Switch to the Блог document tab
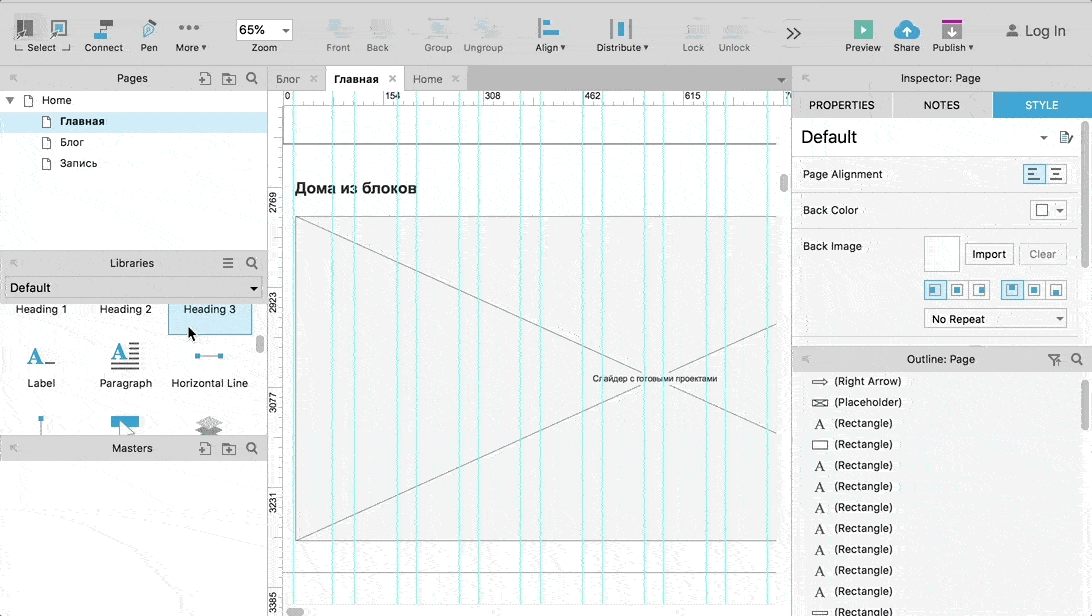The image size is (1092, 616). (x=288, y=79)
